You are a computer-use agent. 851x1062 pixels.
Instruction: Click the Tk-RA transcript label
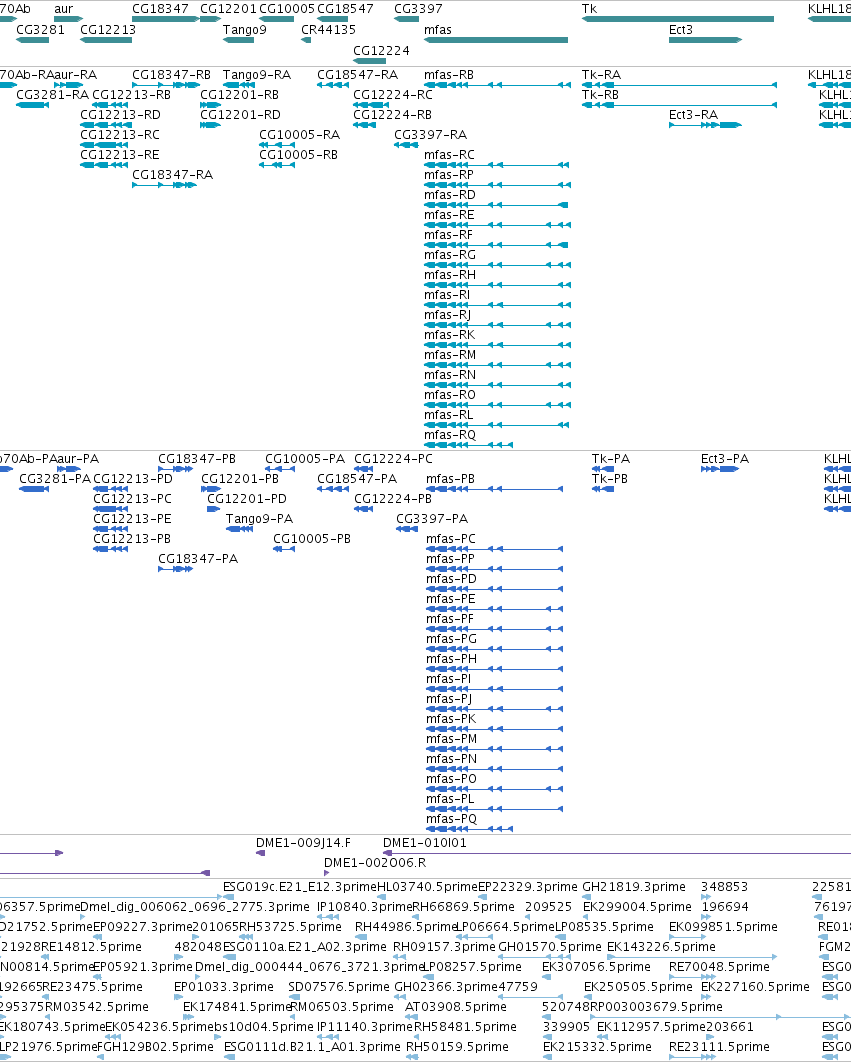pyautogui.click(x=602, y=75)
